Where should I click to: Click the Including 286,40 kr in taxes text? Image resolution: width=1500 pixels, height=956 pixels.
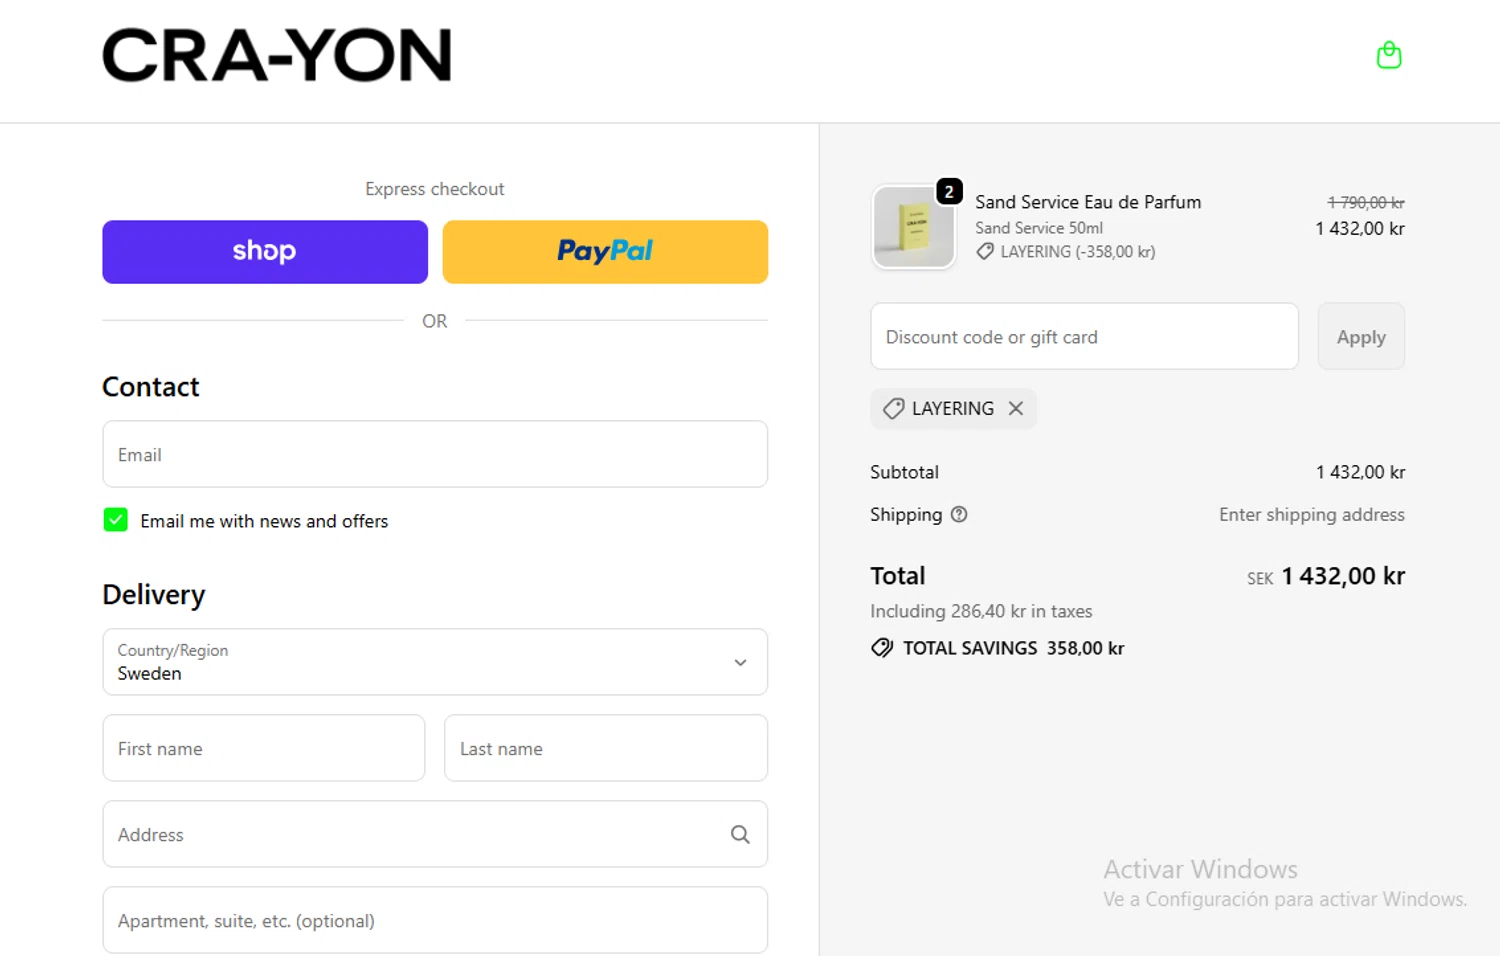click(981, 611)
